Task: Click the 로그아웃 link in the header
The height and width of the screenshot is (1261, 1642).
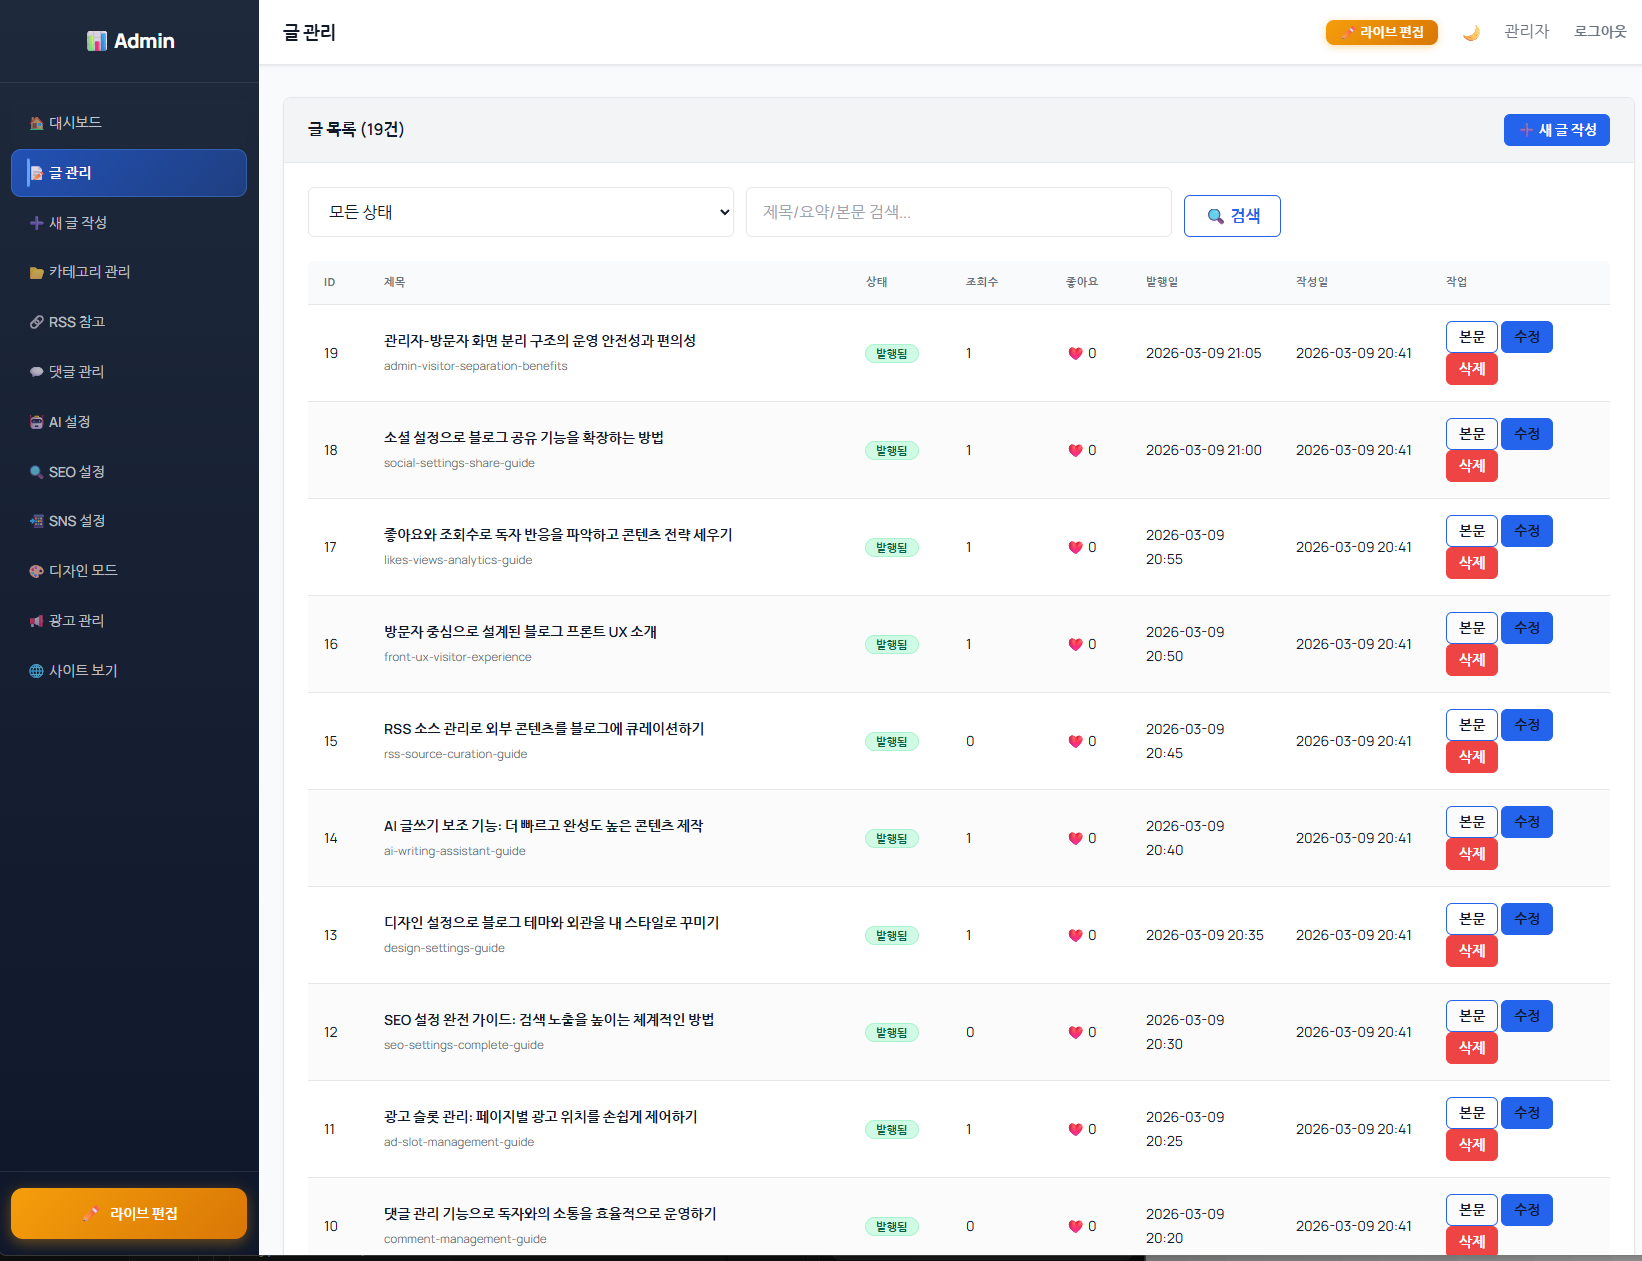Action: coord(1599,32)
